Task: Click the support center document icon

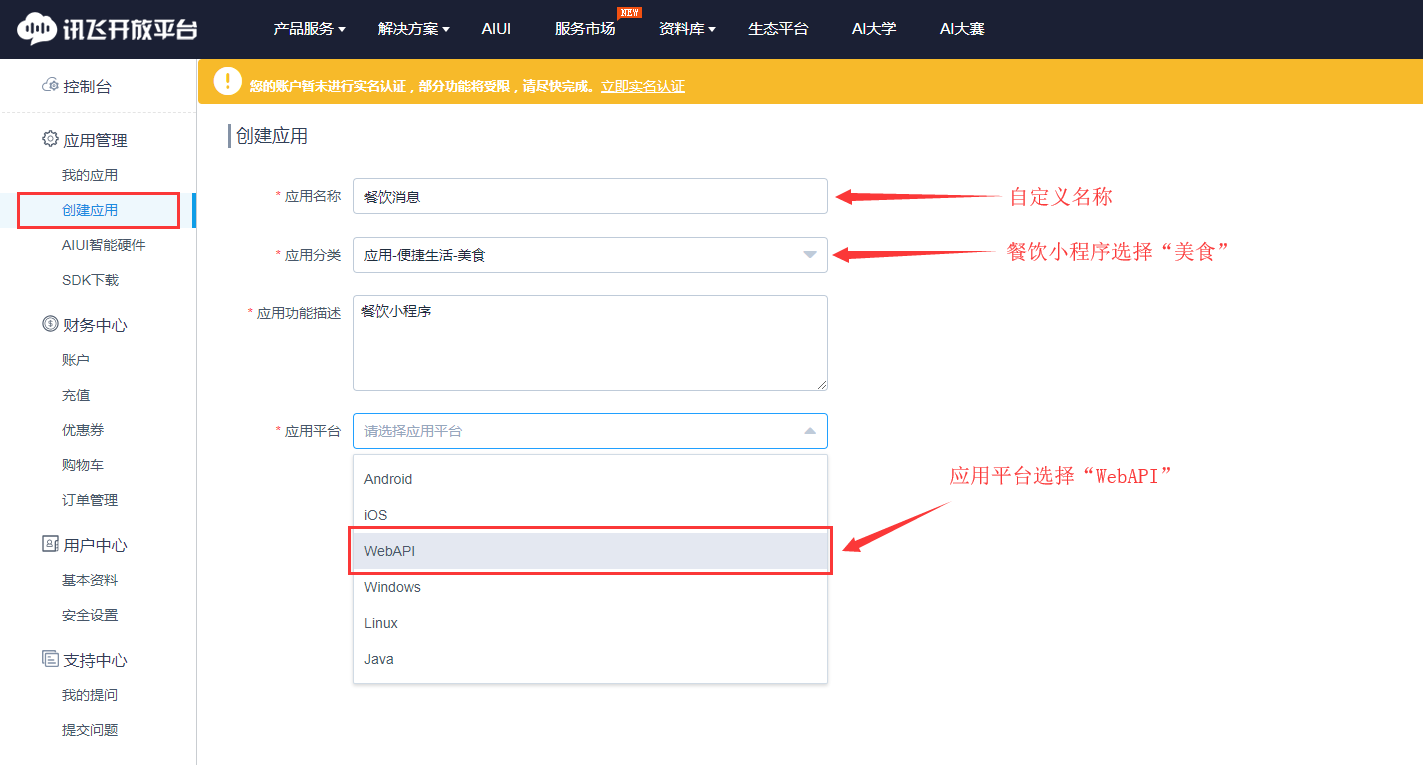Action: [50, 659]
